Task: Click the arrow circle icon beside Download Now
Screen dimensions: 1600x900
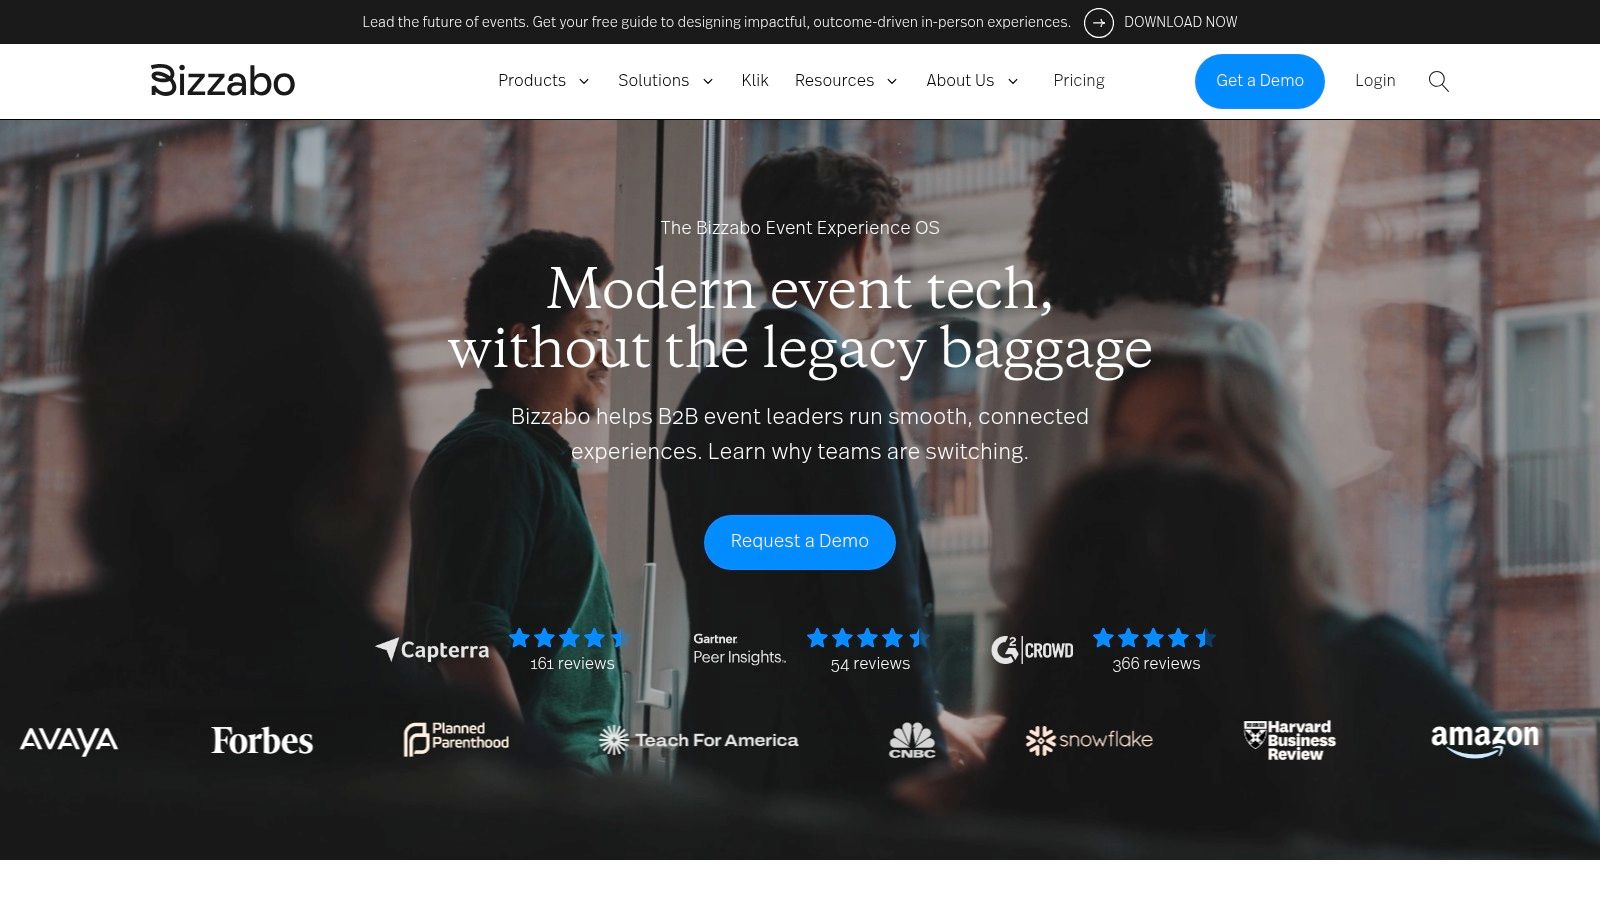Action: pos(1098,22)
